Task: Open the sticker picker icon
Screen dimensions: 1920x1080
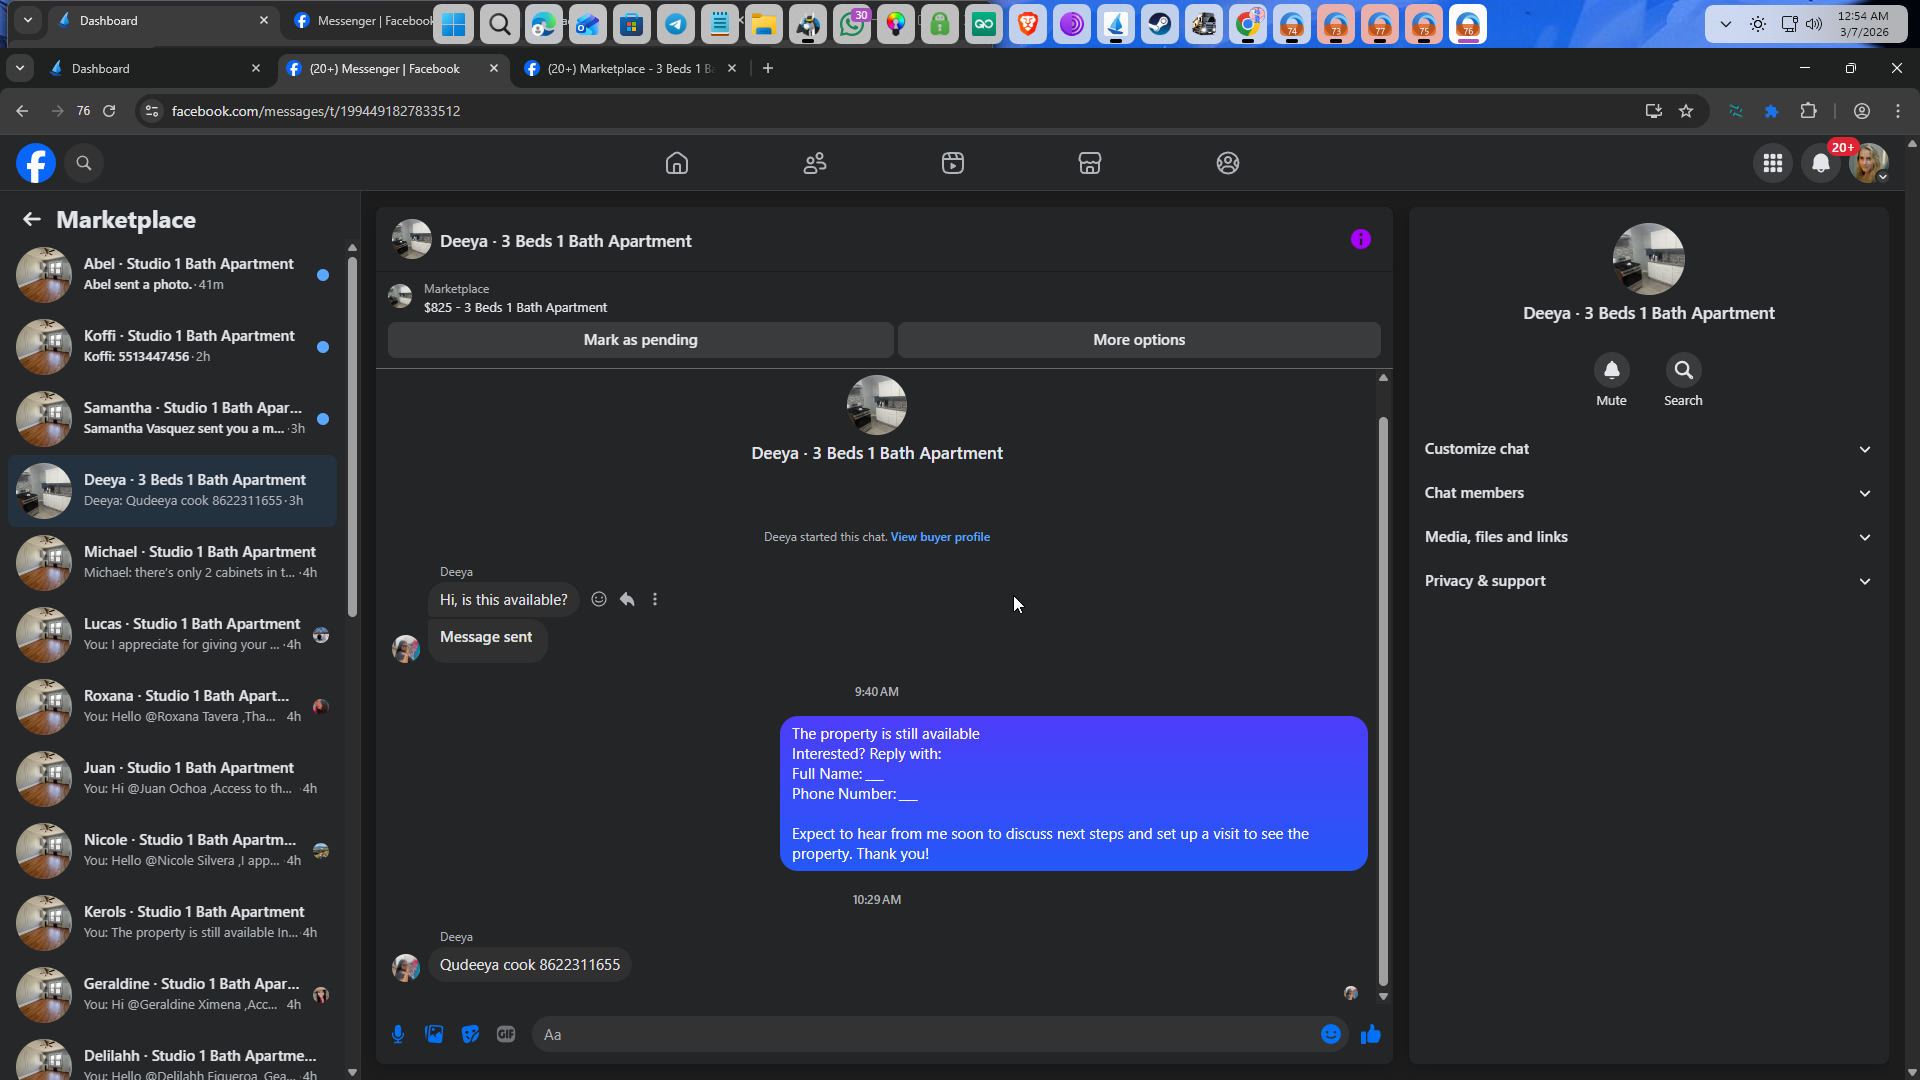Action: coord(470,1034)
